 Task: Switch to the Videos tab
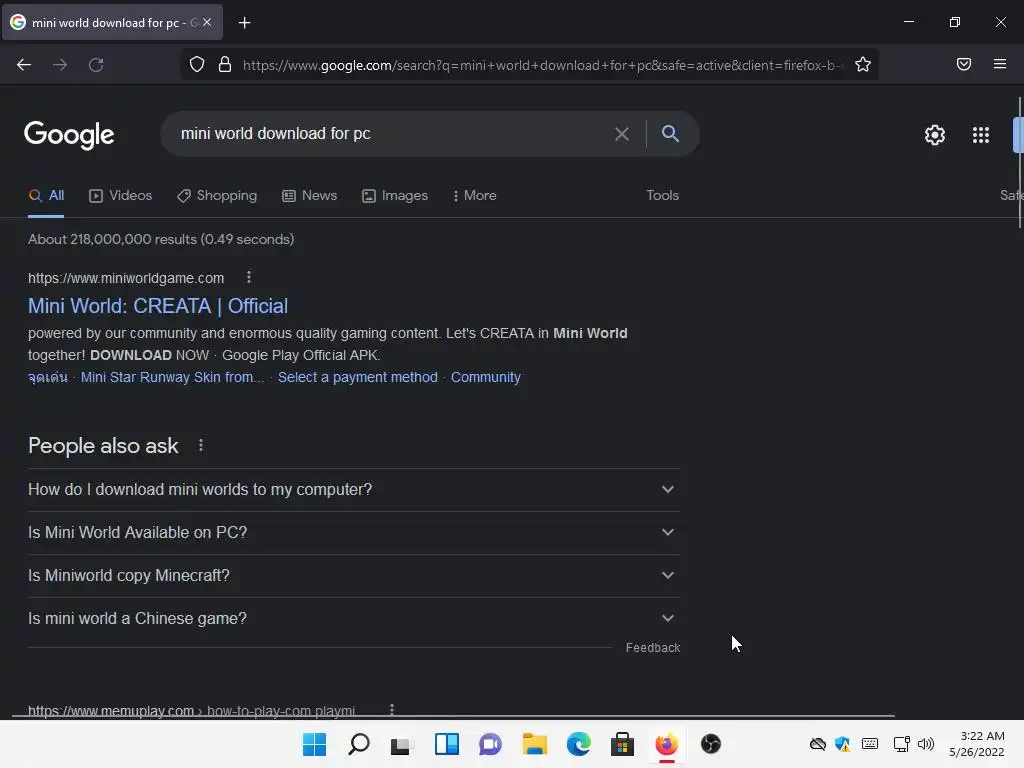click(x=121, y=195)
